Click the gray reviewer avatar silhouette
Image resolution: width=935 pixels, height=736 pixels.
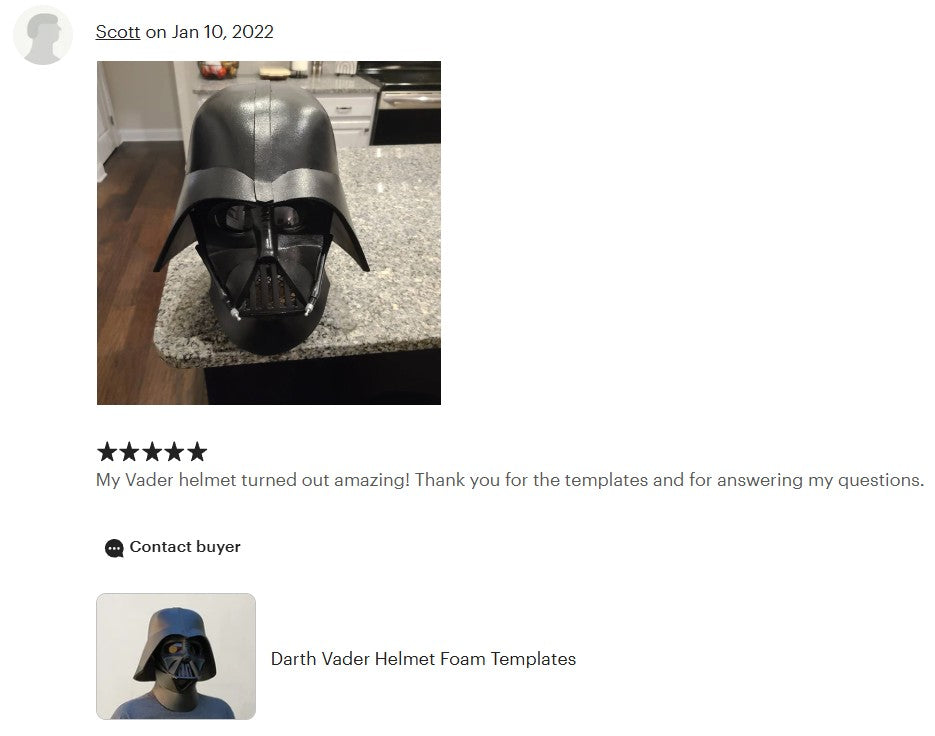tap(43, 36)
